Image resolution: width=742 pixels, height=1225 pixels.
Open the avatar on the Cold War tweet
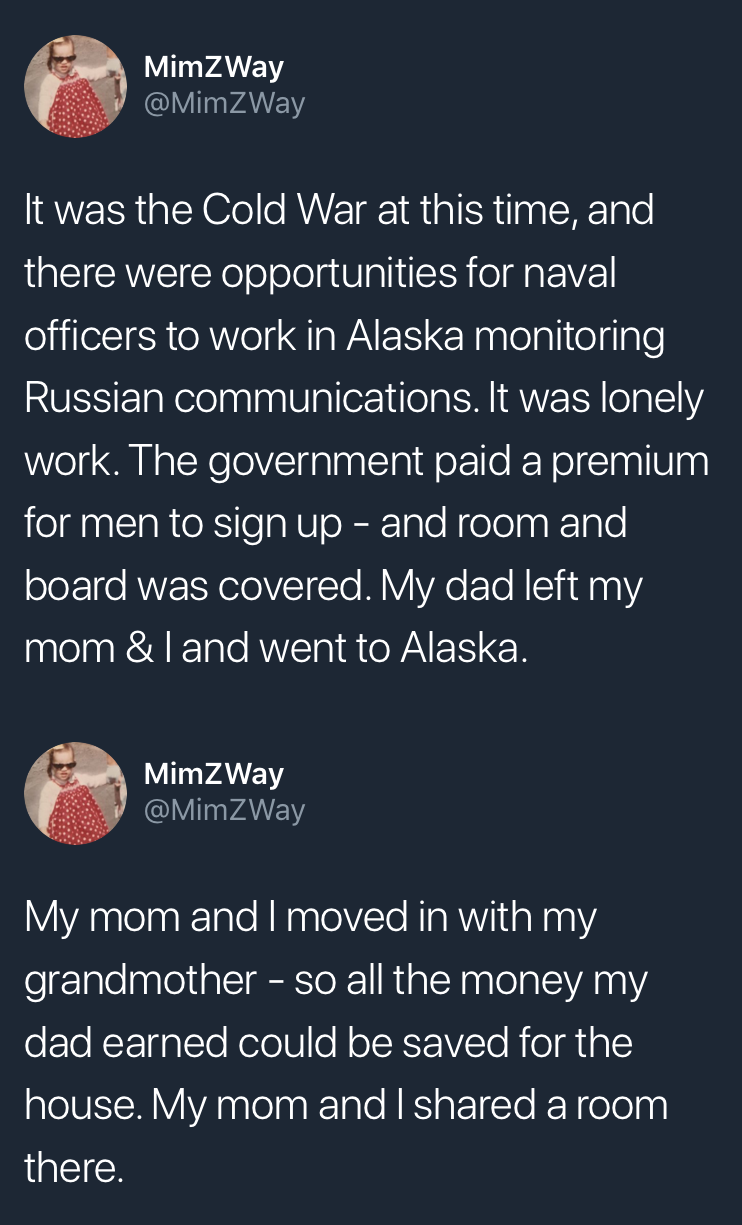[x=76, y=86]
